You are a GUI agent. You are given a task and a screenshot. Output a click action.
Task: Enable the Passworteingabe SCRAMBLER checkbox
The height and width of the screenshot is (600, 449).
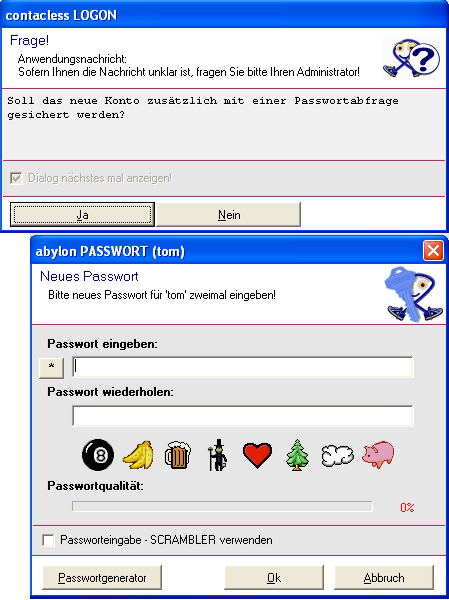point(48,540)
